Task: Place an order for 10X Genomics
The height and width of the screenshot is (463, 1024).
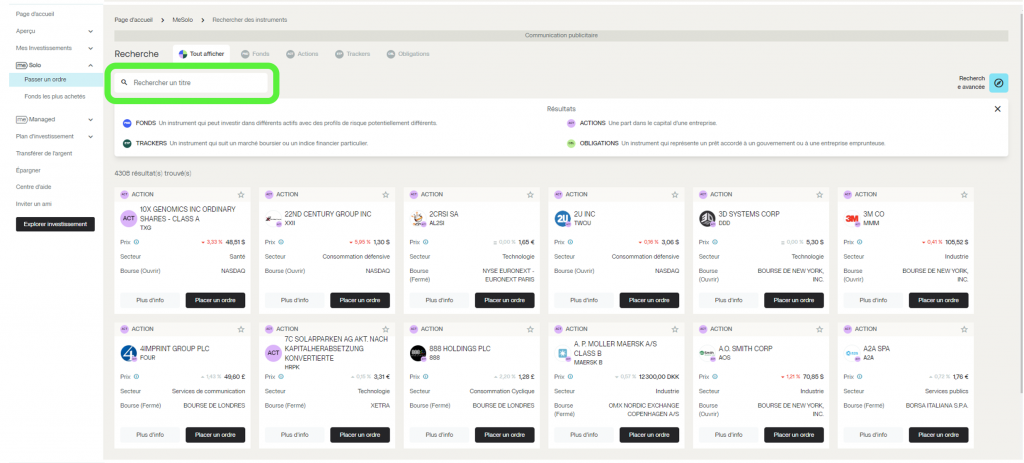Action: tap(216, 300)
